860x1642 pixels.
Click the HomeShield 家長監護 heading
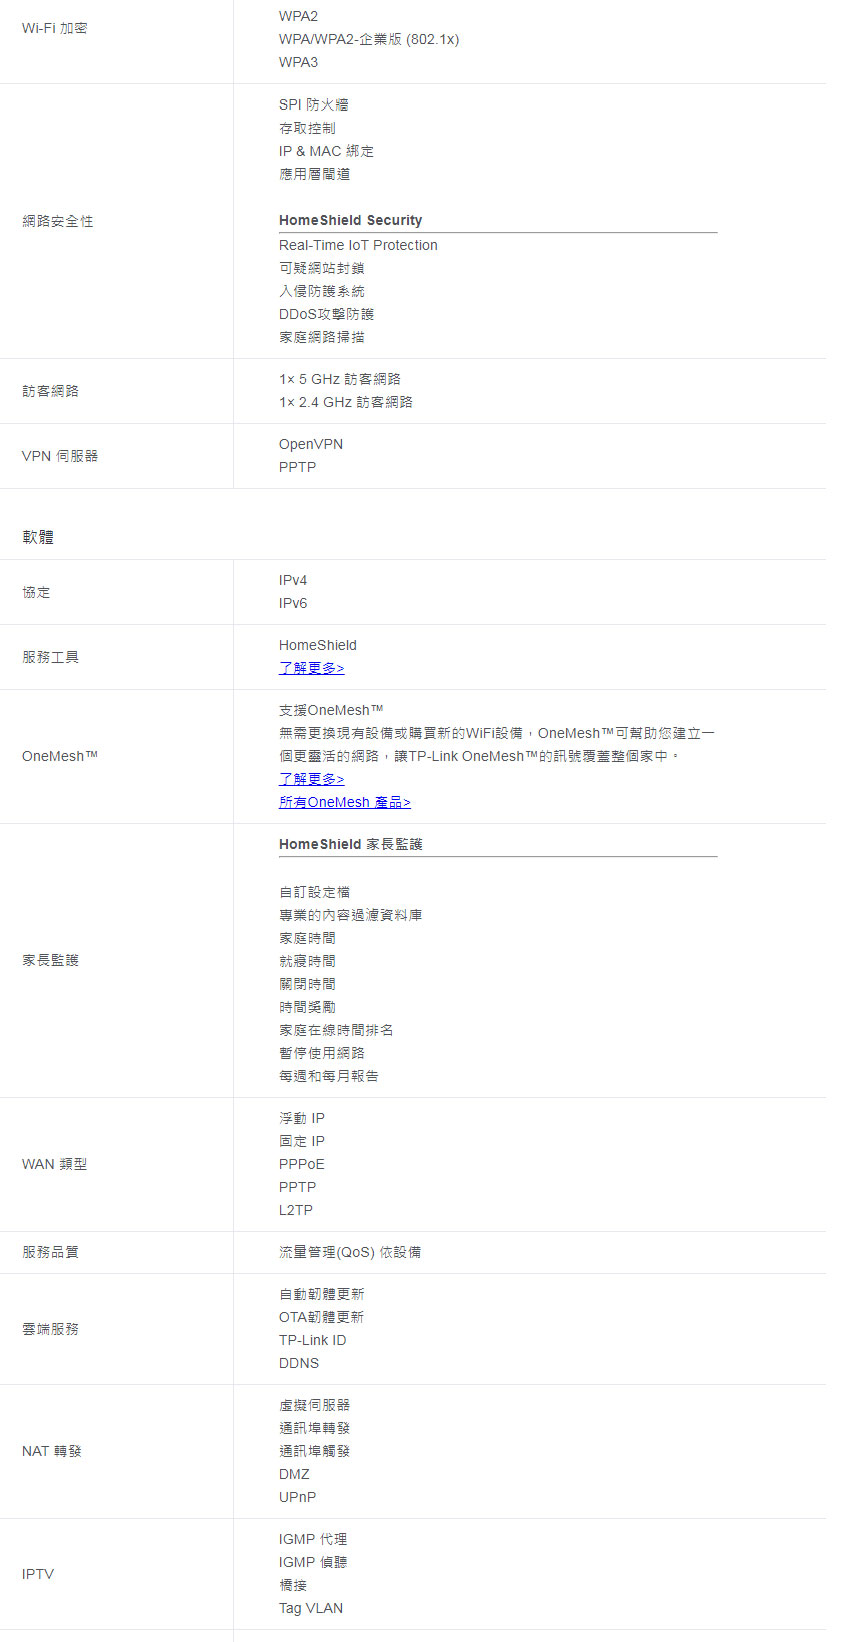point(350,844)
